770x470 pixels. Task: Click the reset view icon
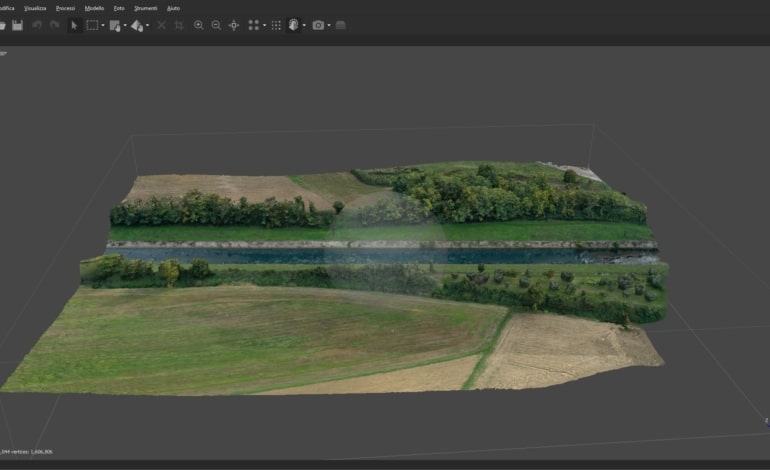pos(234,26)
